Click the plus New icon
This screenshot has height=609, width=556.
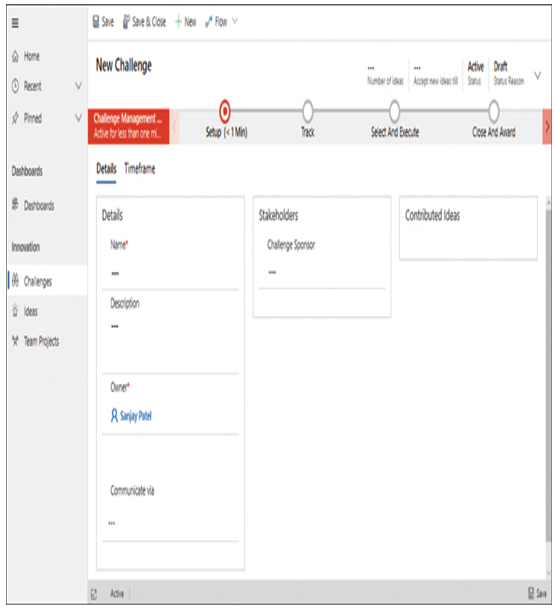[178, 22]
